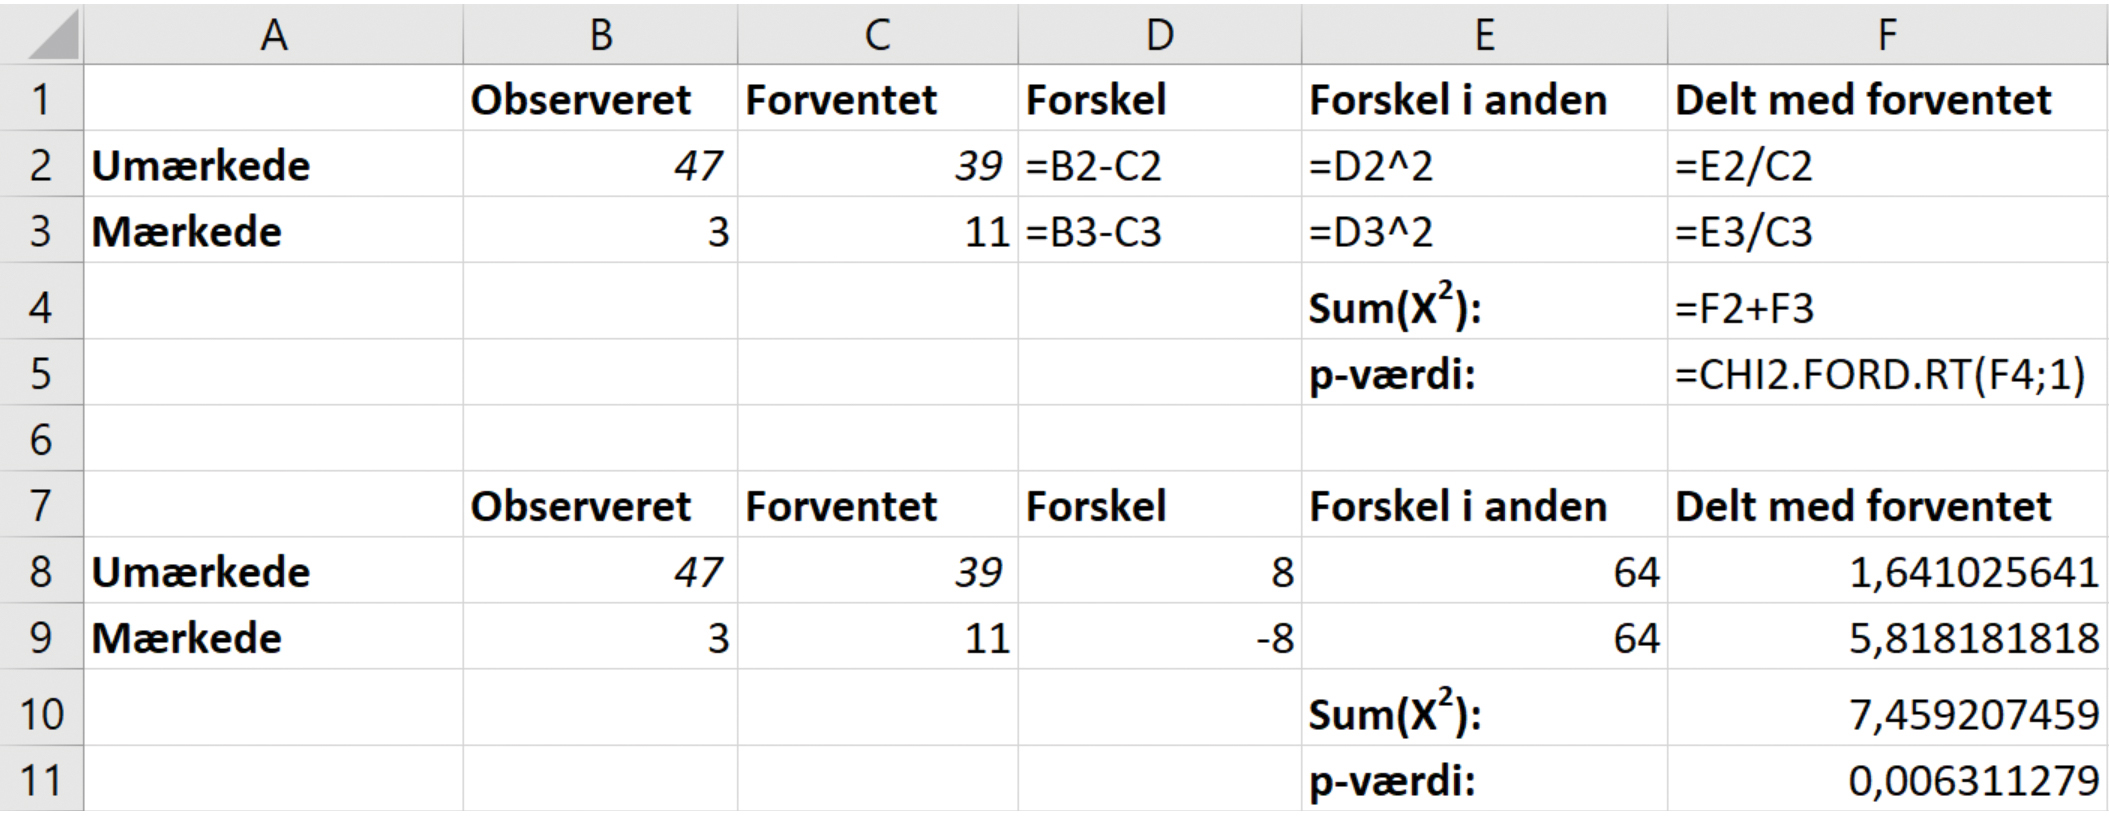Select the row 11 header
The width and height of the screenshot is (2109, 816).
click(41, 780)
